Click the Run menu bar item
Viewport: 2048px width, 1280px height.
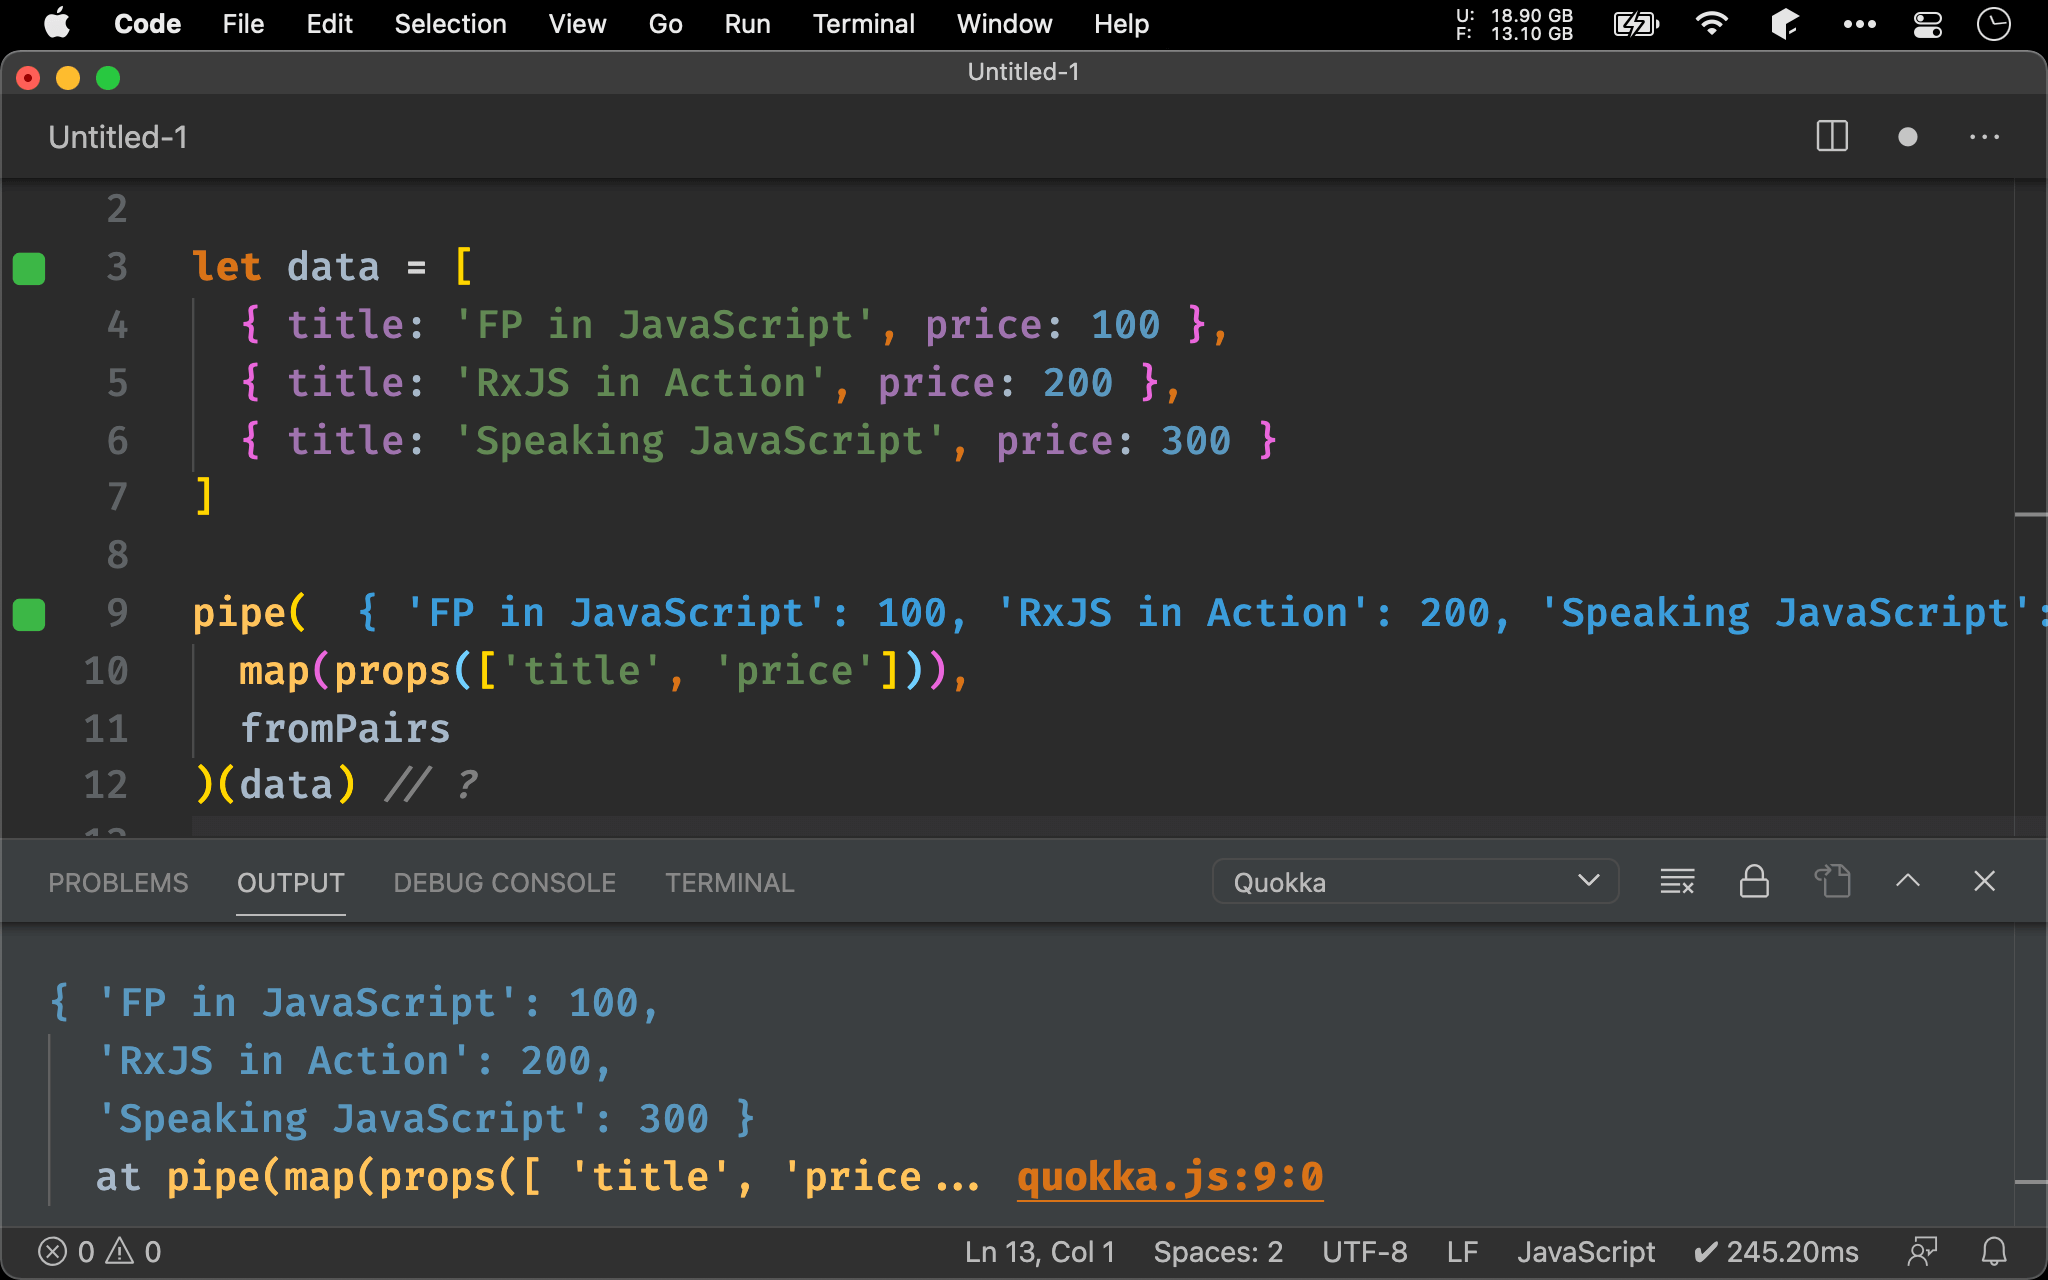pyautogui.click(x=745, y=22)
